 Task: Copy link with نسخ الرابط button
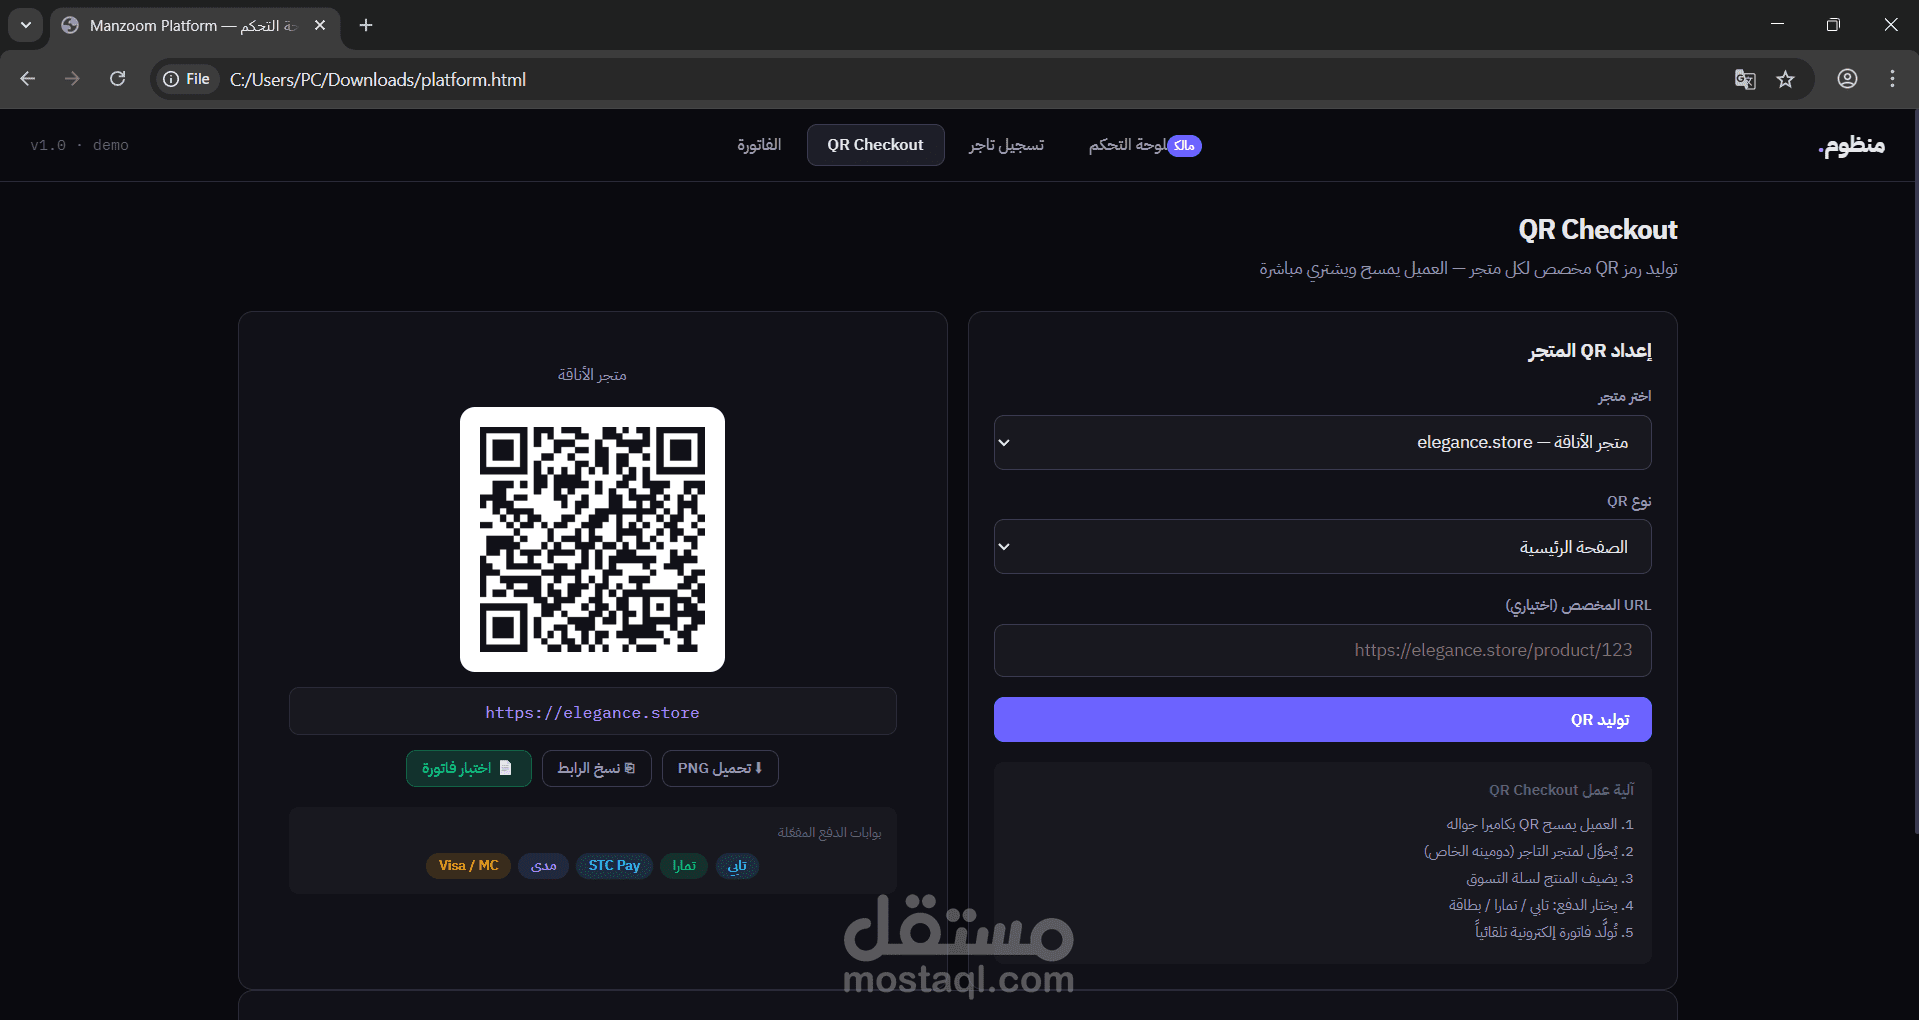click(596, 768)
